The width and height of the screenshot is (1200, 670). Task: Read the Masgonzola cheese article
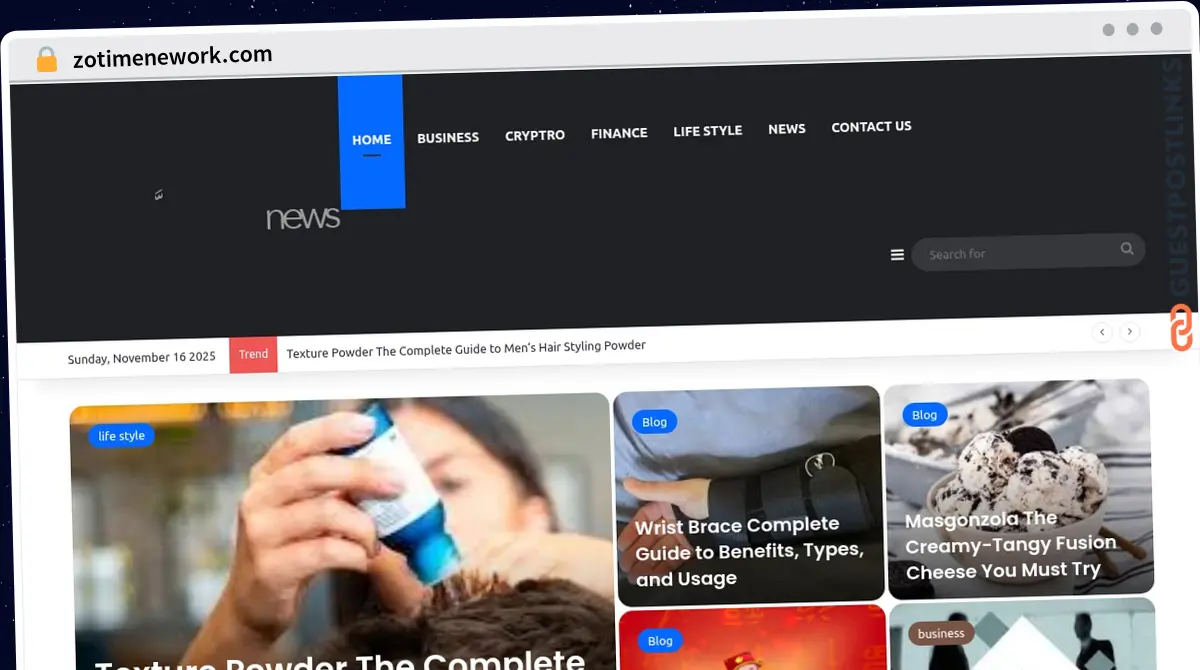tap(1010, 545)
